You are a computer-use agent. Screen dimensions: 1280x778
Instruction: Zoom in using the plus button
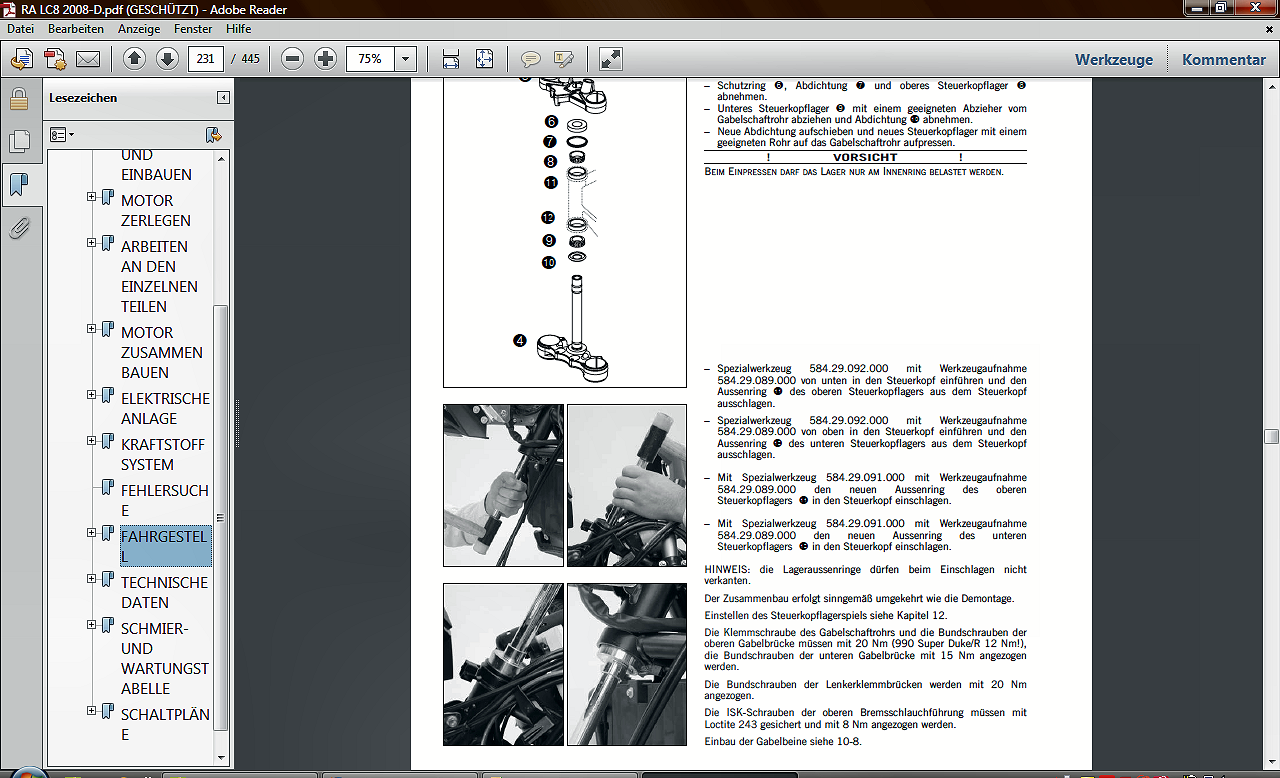(325, 59)
